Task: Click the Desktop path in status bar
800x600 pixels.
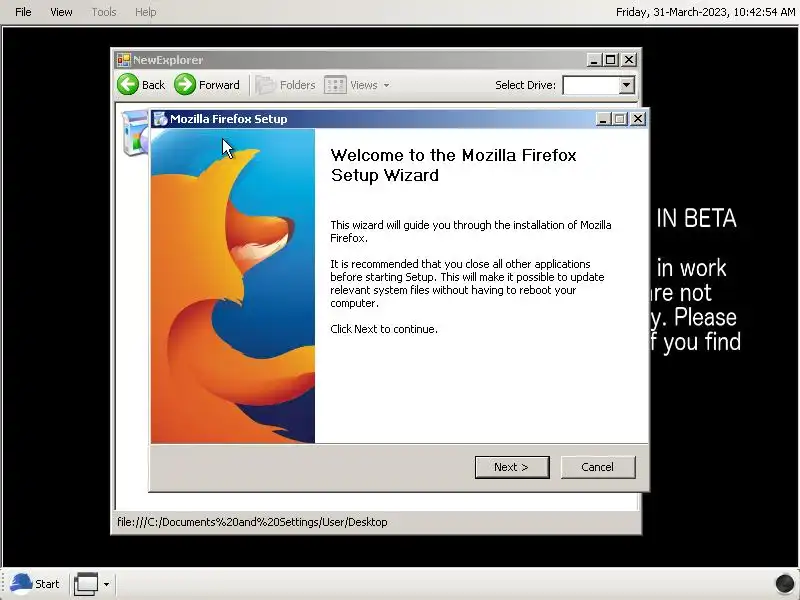Action: pyautogui.click(x=252, y=522)
